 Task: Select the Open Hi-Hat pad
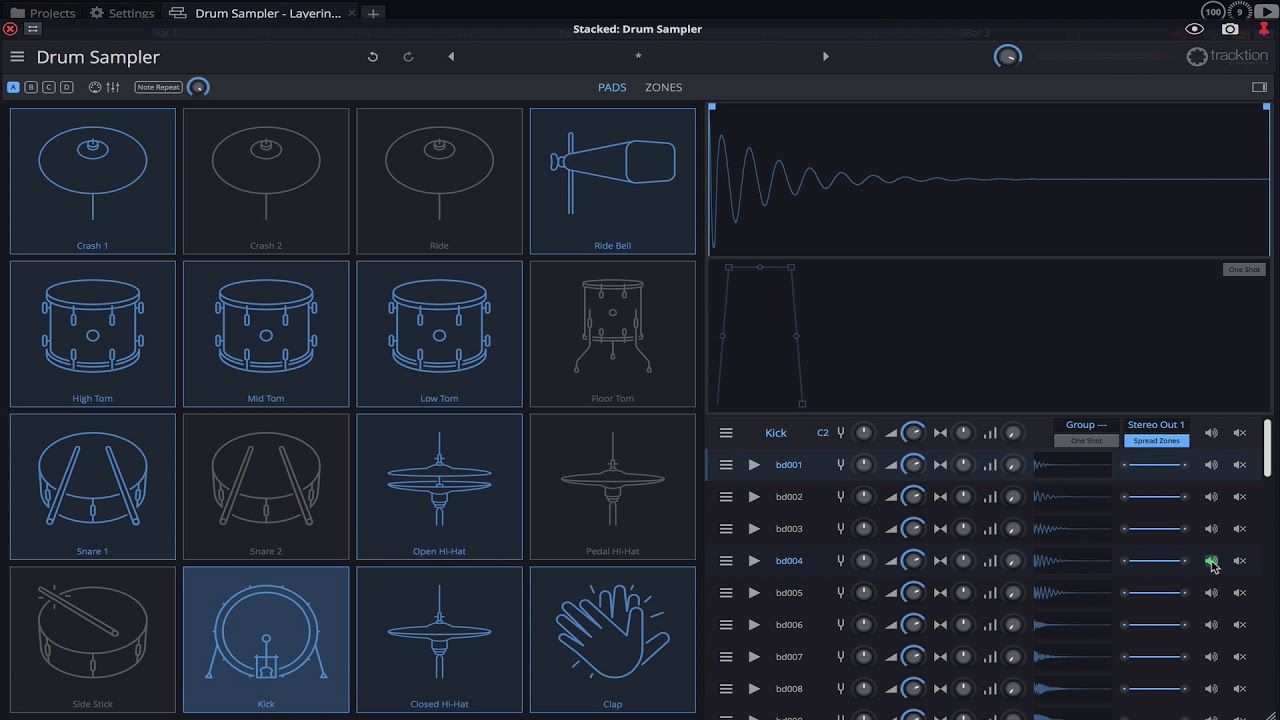coord(439,487)
